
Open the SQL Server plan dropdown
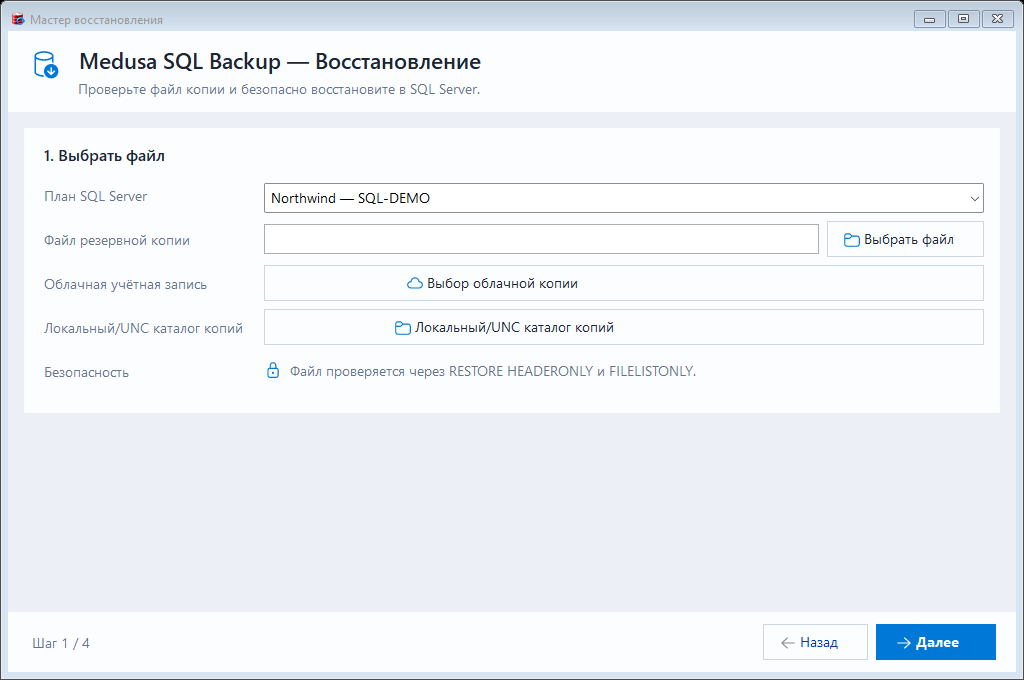624,198
